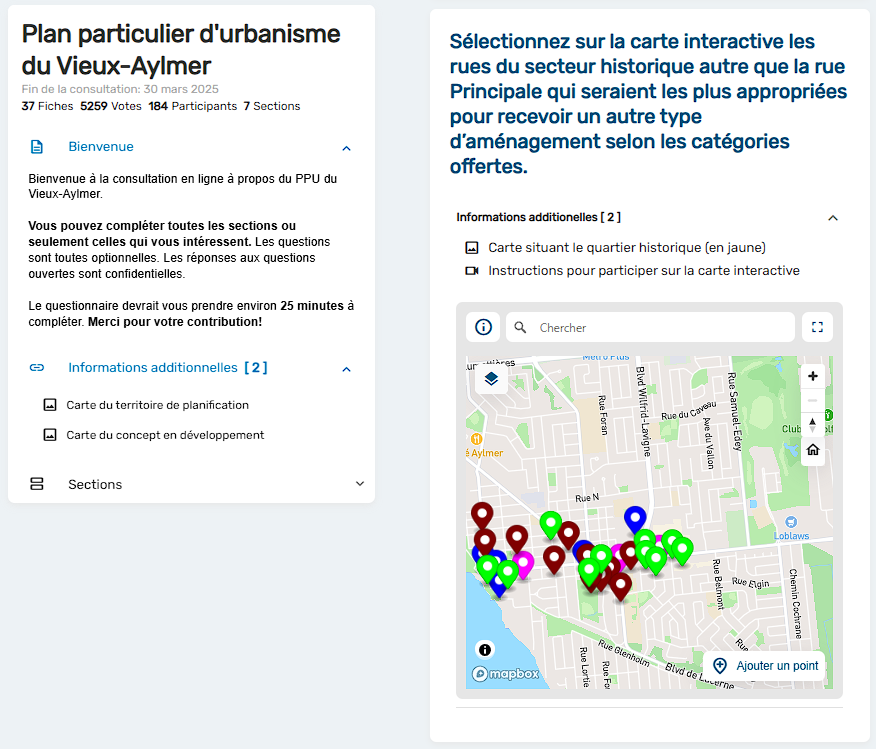Viewport: 876px width, 749px height.
Task: Click the '37 Fiches' count text
Action: point(47,106)
